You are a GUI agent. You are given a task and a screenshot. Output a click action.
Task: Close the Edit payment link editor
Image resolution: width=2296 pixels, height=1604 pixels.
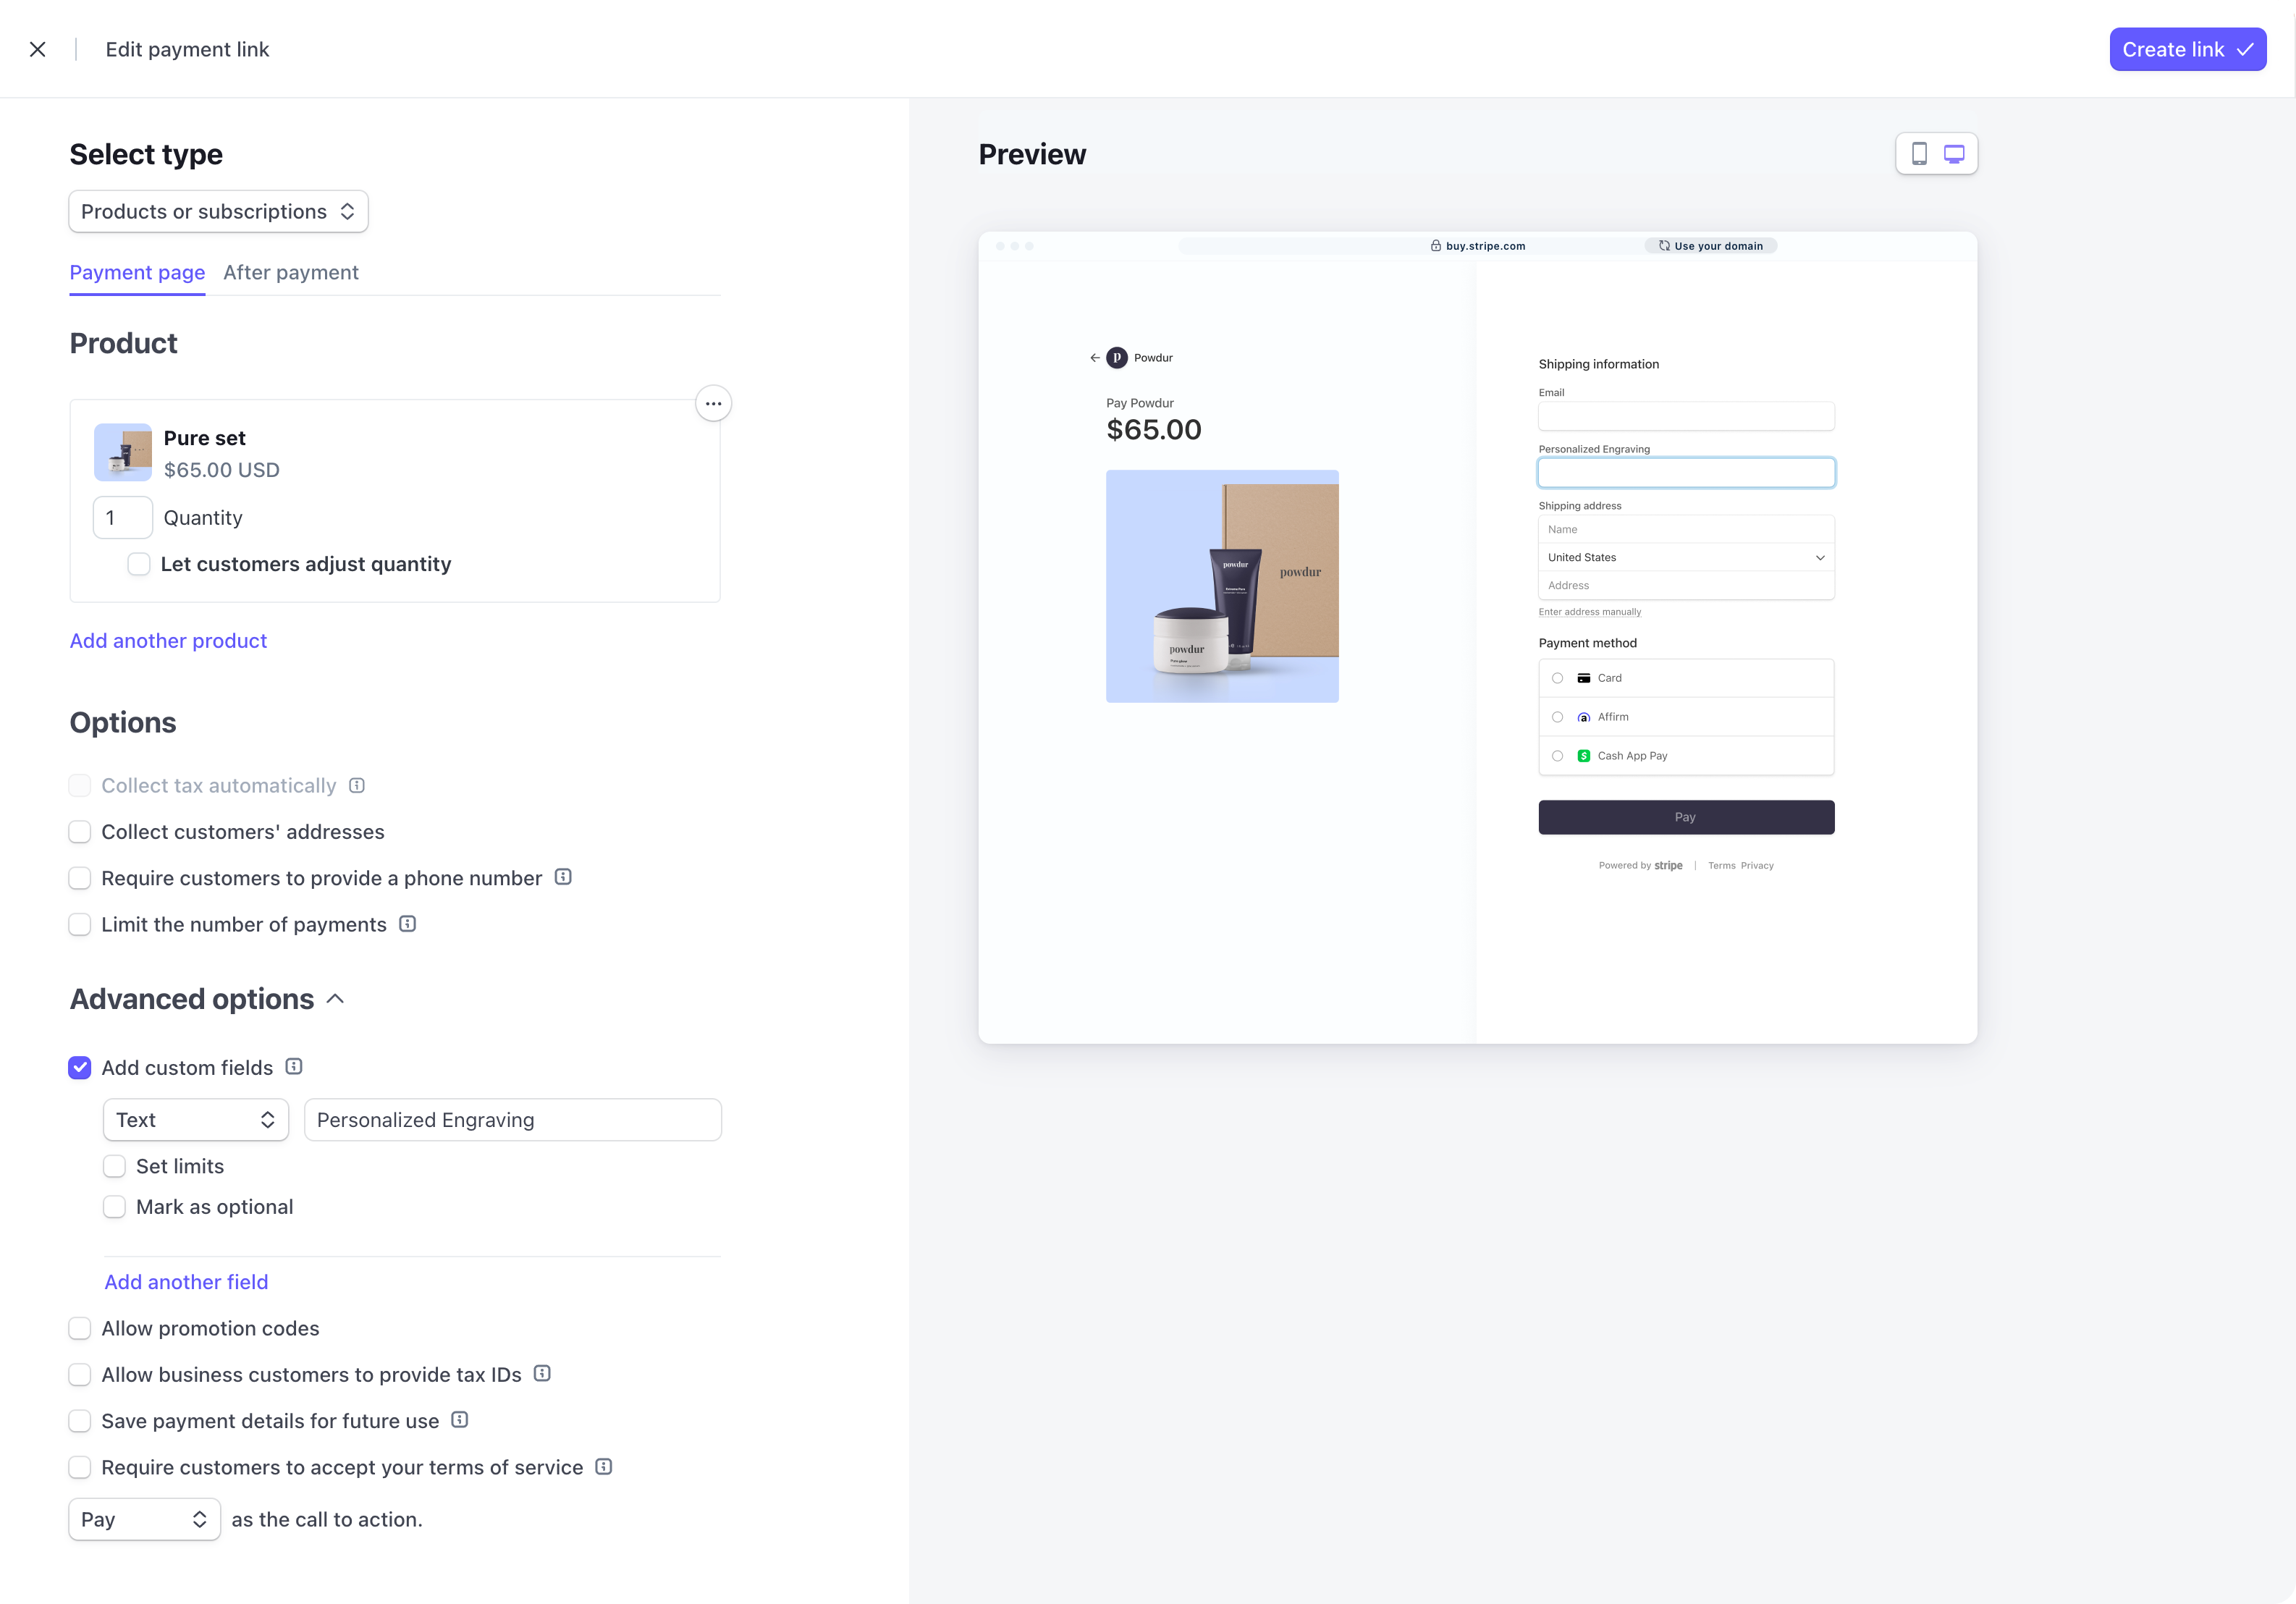click(38, 49)
